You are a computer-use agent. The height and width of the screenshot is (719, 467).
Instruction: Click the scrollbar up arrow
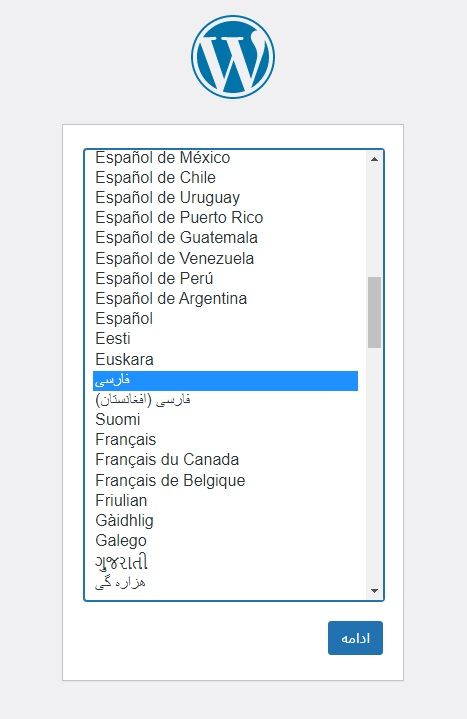374,159
